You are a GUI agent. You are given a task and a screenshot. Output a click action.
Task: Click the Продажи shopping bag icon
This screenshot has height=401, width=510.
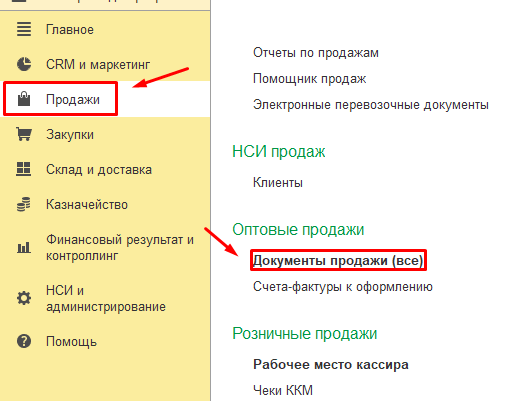(24, 99)
